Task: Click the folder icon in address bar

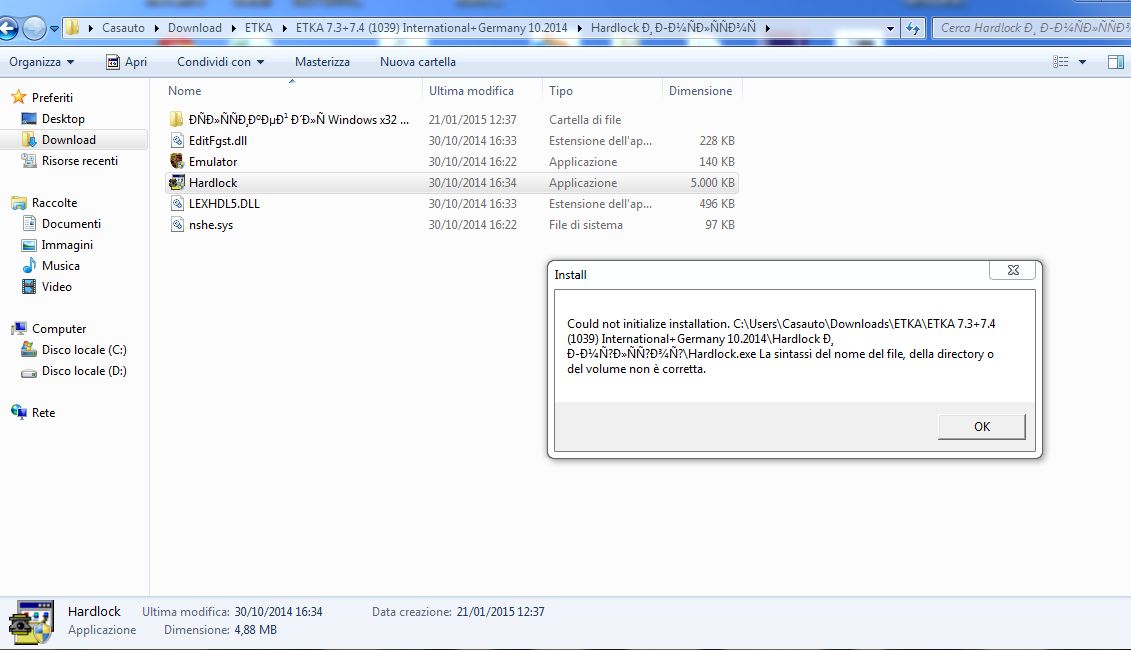Action: pyautogui.click(x=73, y=28)
